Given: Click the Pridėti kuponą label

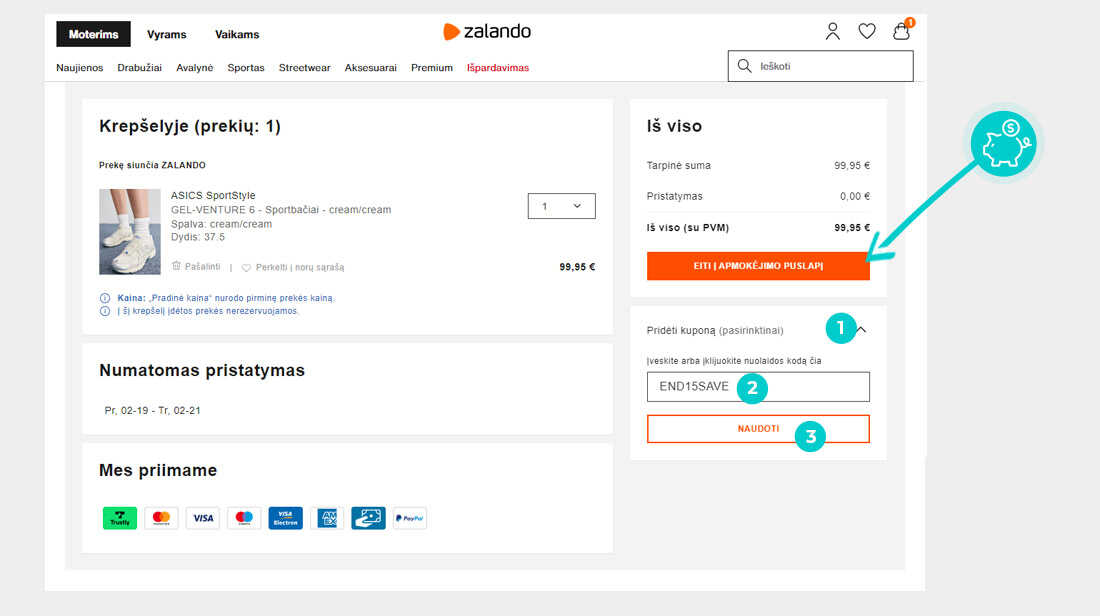Looking at the screenshot, I should [x=715, y=330].
